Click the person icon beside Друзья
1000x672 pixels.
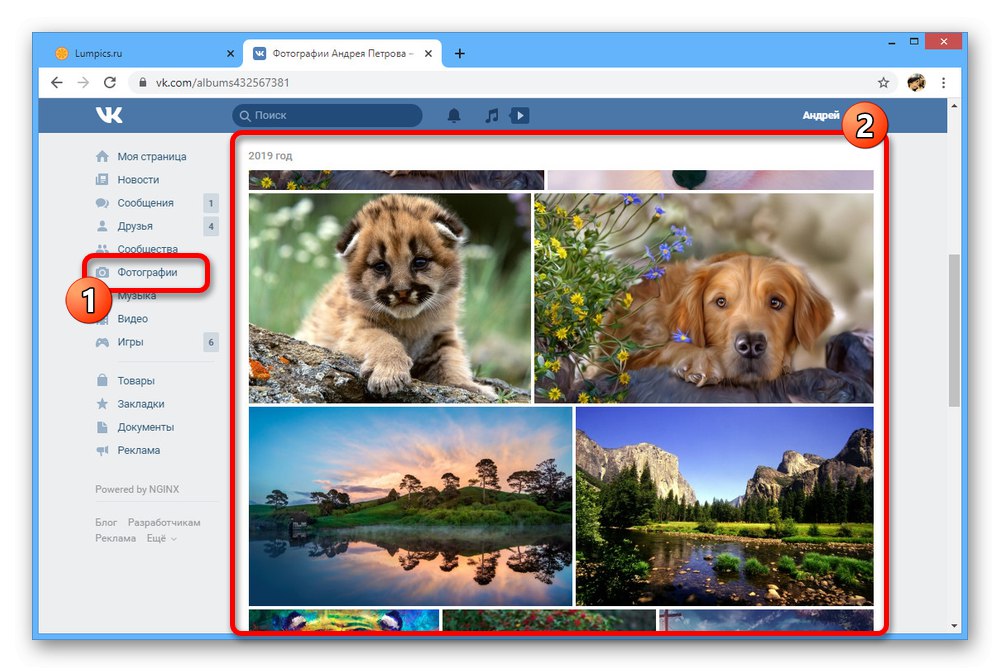tap(102, 226)
